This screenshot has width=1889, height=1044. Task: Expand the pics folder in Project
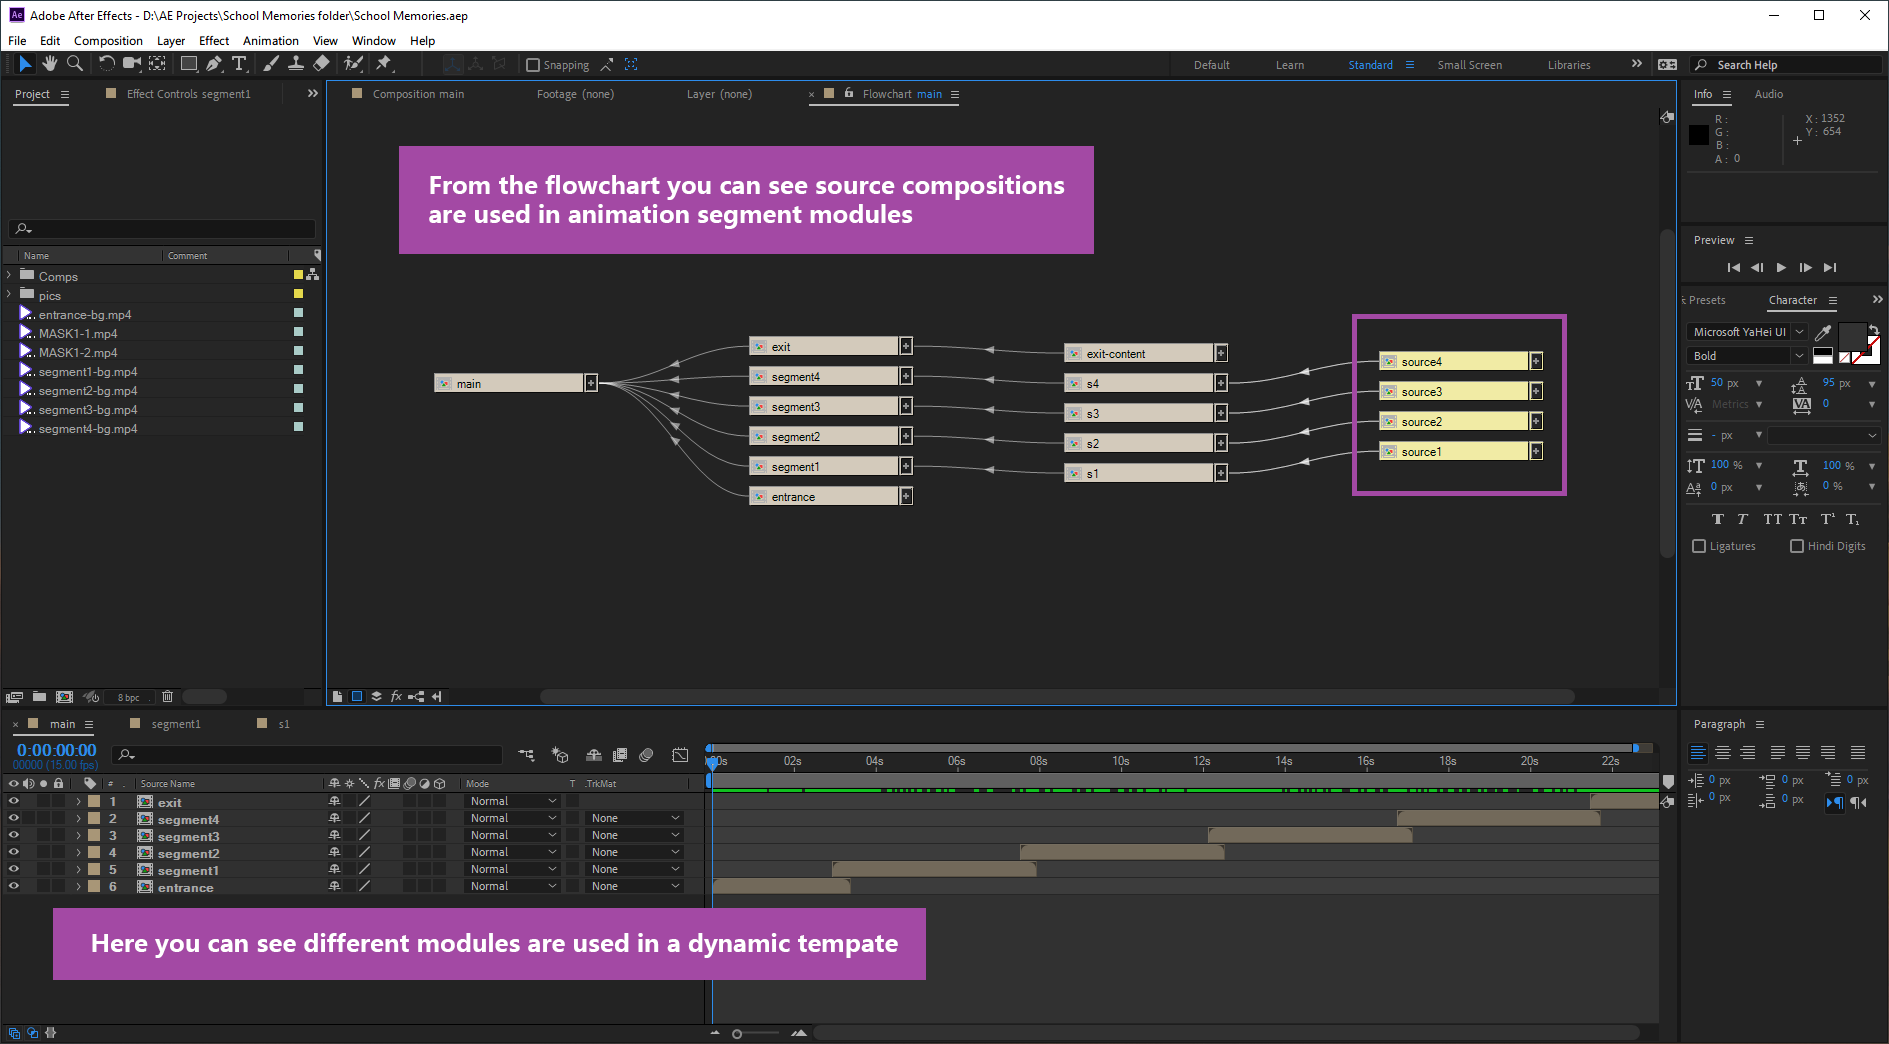pyautogui.click(x=10, y=295)
